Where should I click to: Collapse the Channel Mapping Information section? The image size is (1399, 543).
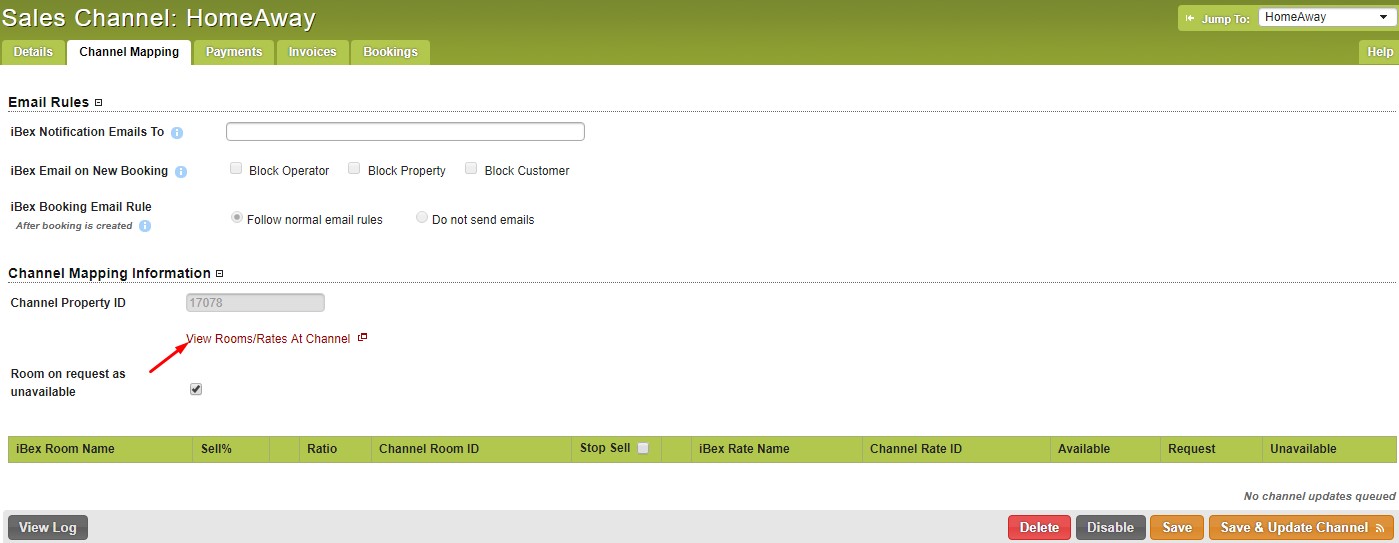[x=220, y=273]
